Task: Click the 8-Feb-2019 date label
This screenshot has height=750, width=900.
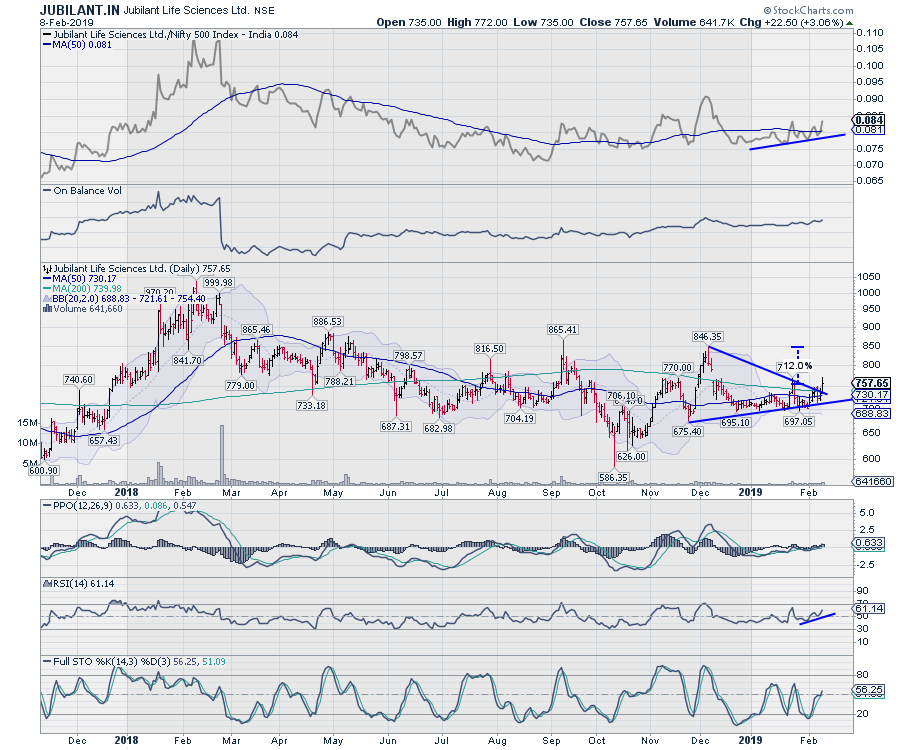Action: [66, 23]
